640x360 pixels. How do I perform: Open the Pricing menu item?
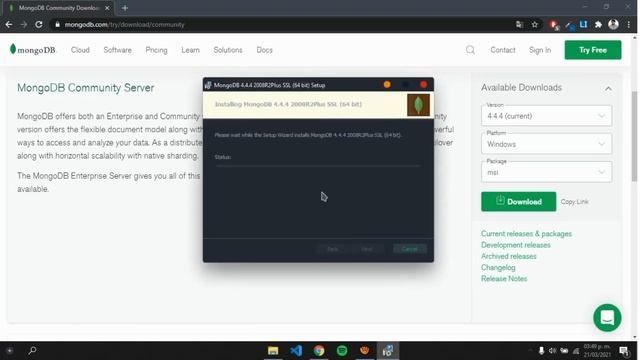tap(156, 50)
